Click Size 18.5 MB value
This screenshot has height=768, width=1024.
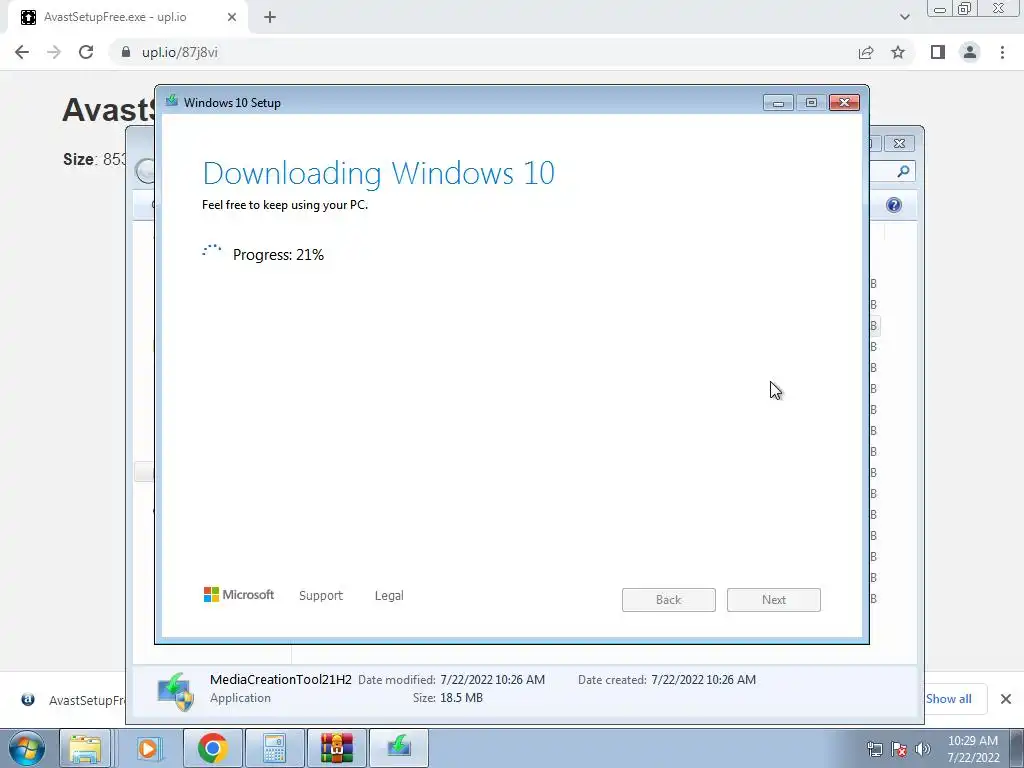click(461, 698)
